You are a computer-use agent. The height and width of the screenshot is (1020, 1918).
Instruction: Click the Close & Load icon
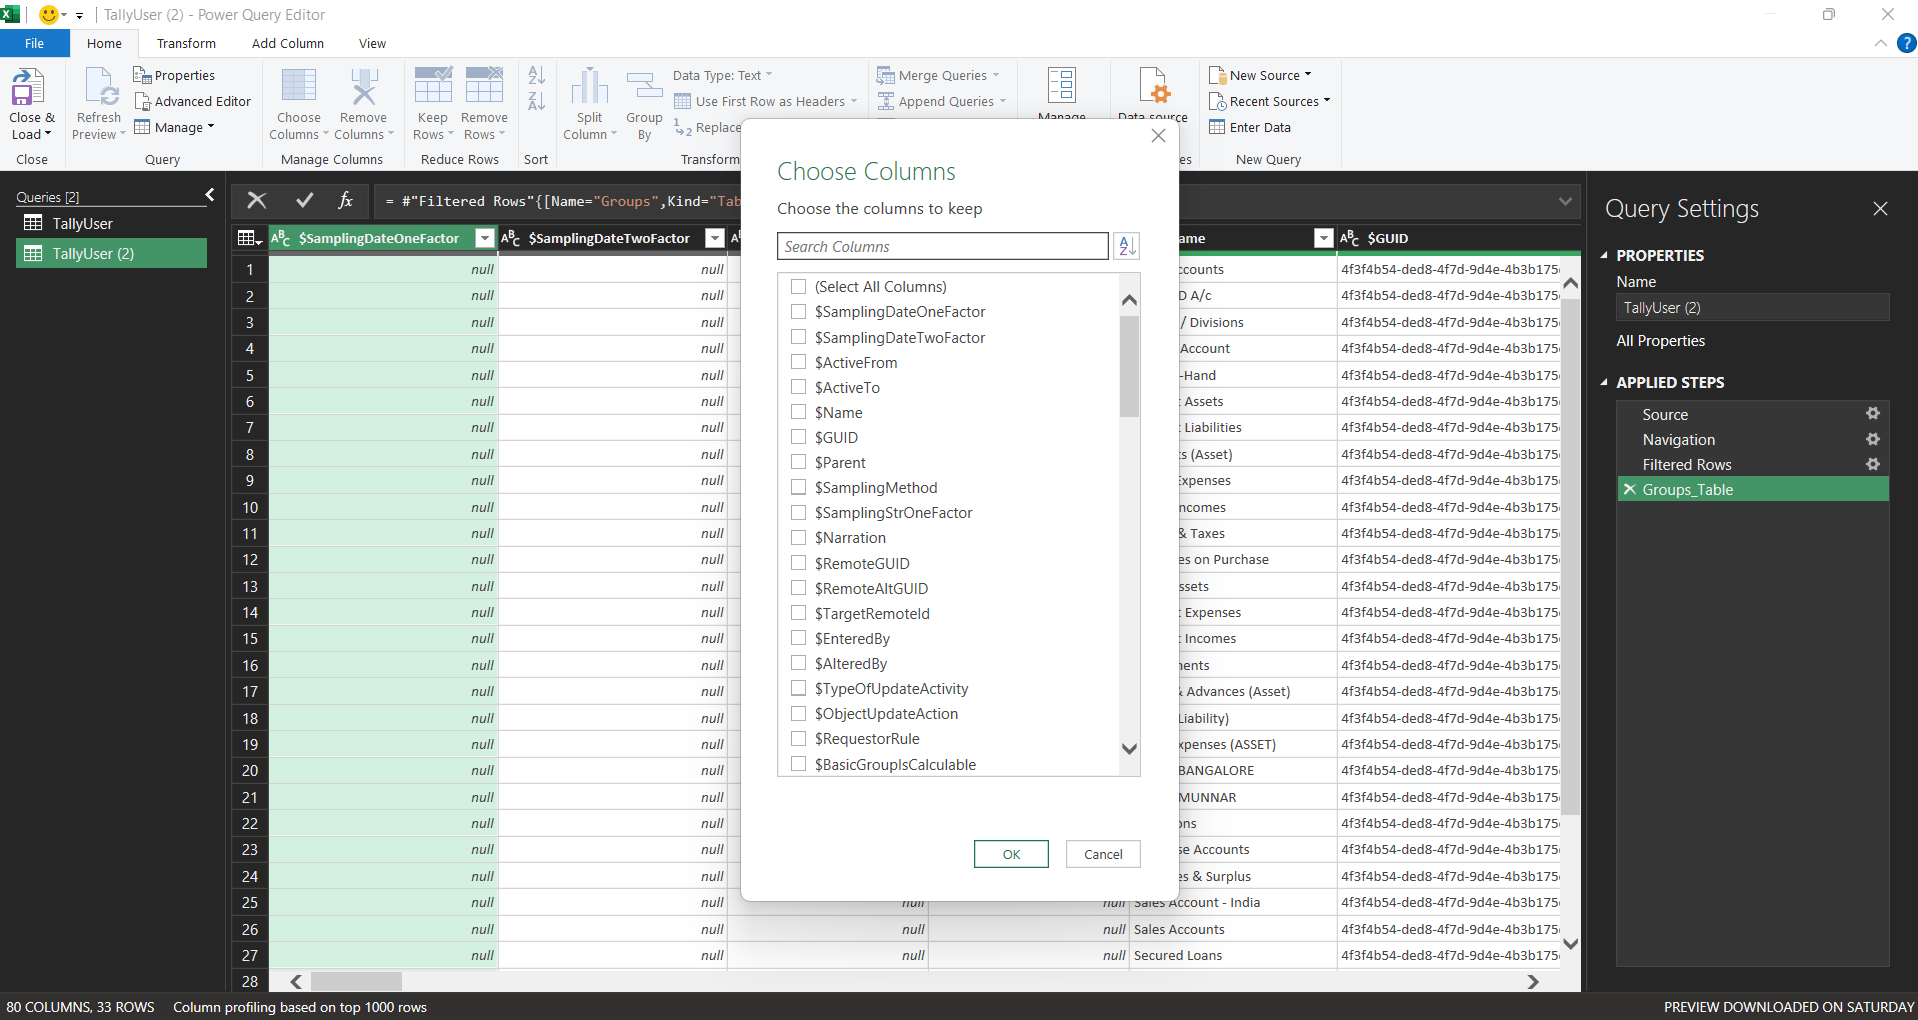click(x=28, y=88)
